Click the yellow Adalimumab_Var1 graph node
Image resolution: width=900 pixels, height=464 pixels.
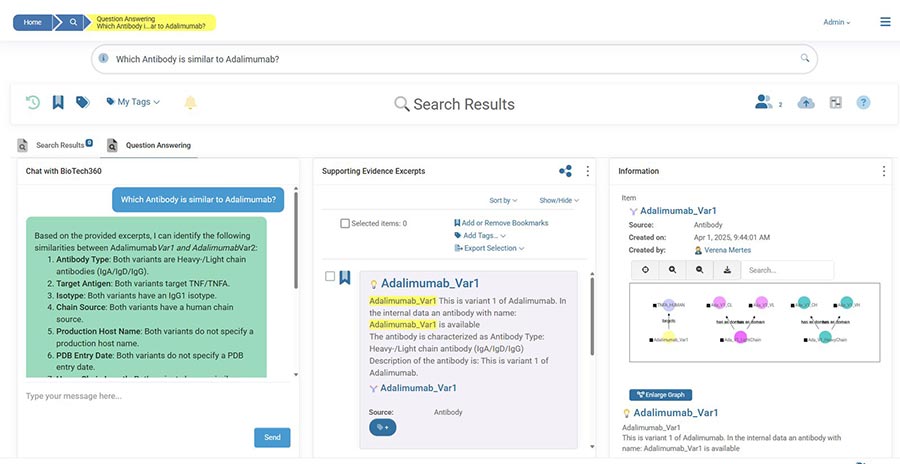click(x=669, y=338)
